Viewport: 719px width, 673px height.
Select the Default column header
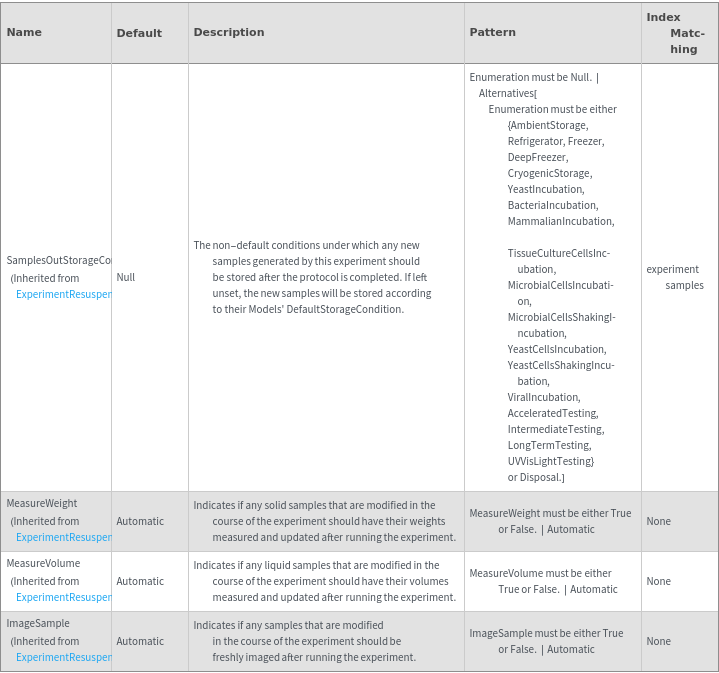point(139,33)
